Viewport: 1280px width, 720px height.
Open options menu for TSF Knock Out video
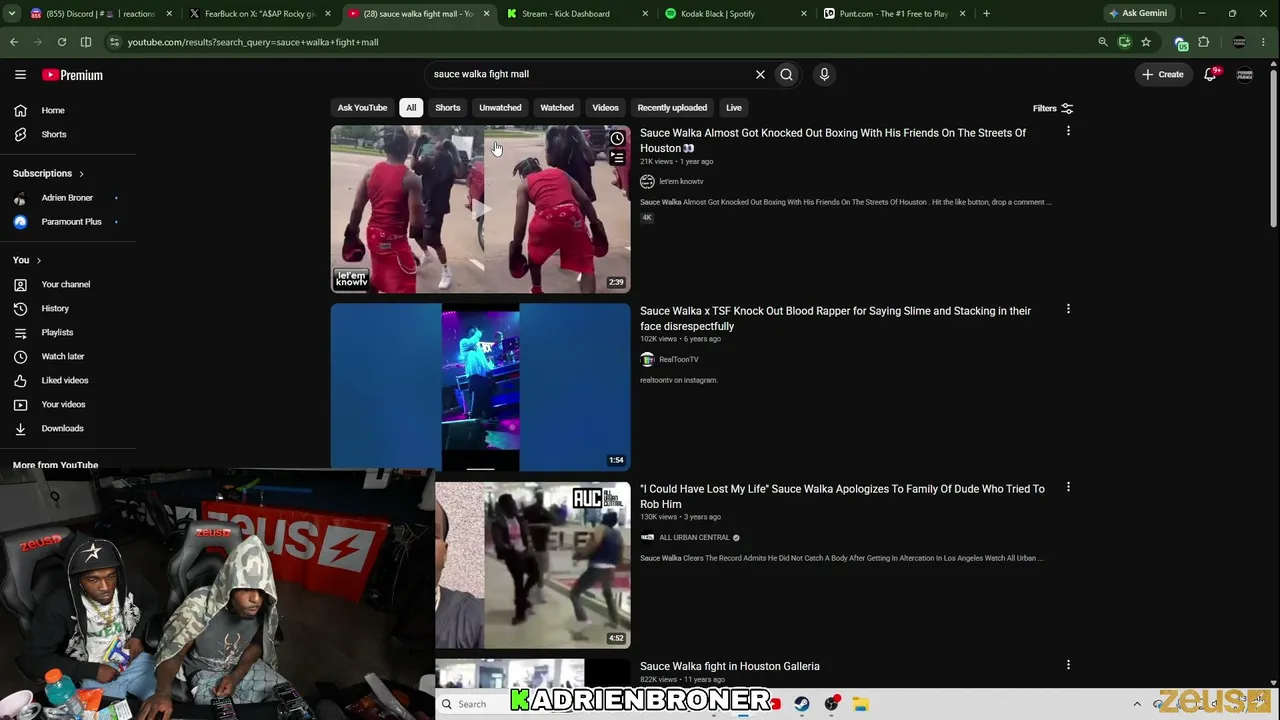coord(1068,309)
